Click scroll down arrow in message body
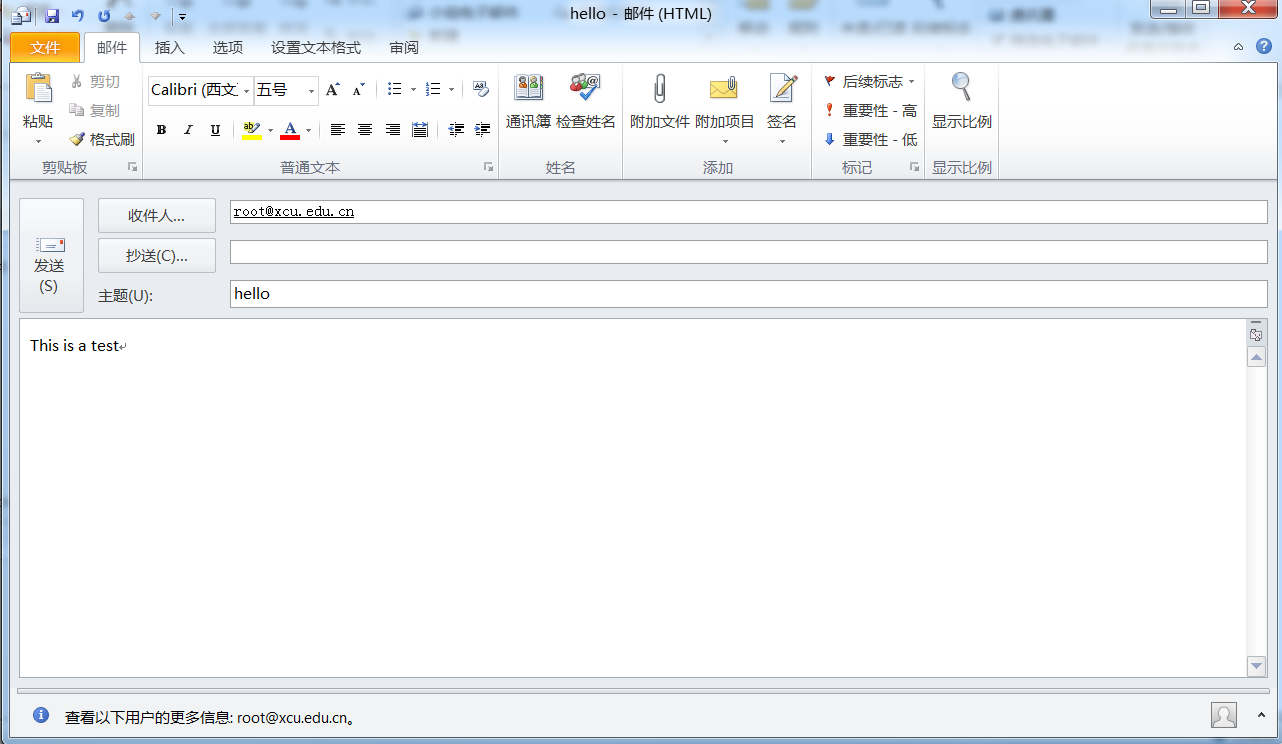 [x=1256, y=666]
